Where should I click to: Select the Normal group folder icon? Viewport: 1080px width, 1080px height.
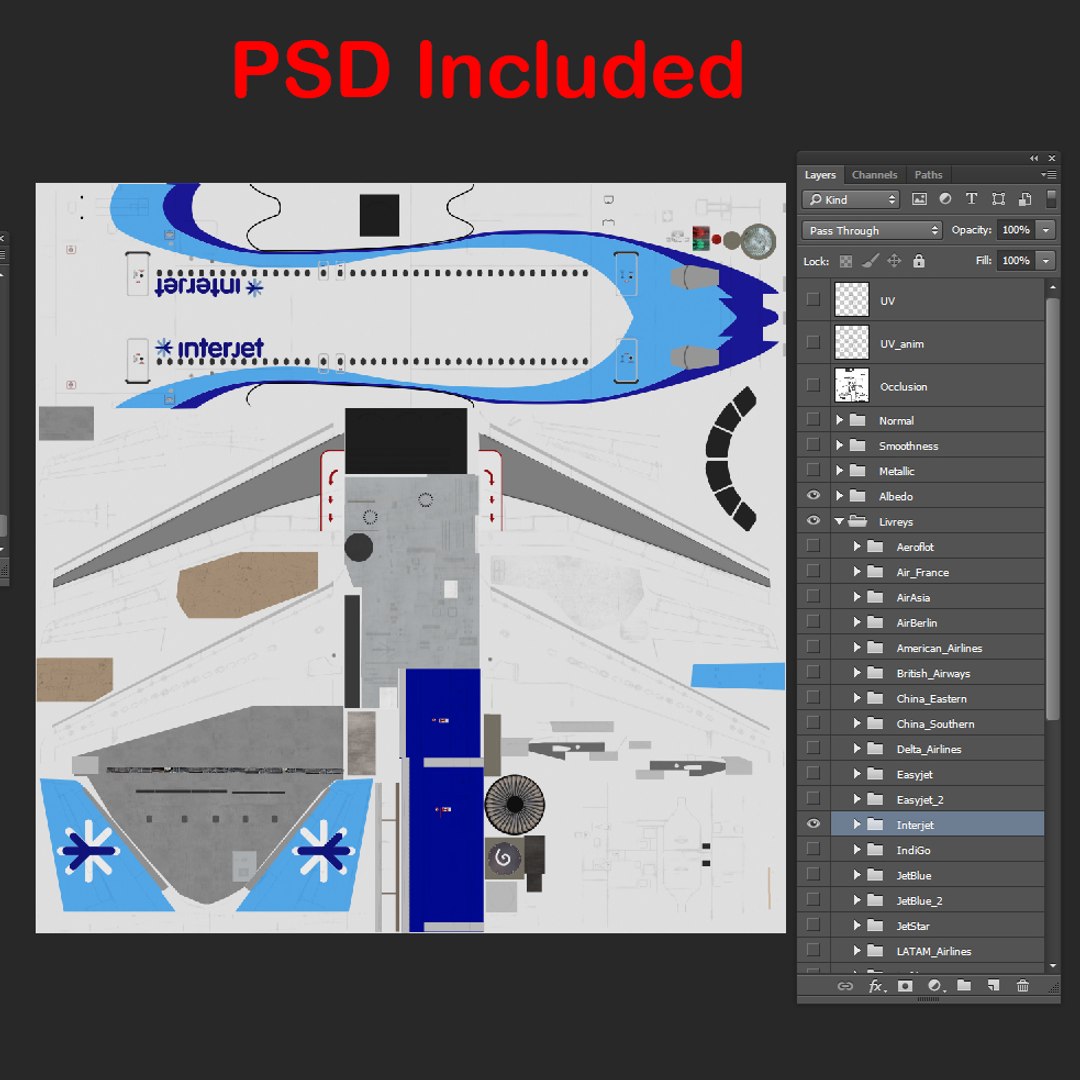[858, 420]
